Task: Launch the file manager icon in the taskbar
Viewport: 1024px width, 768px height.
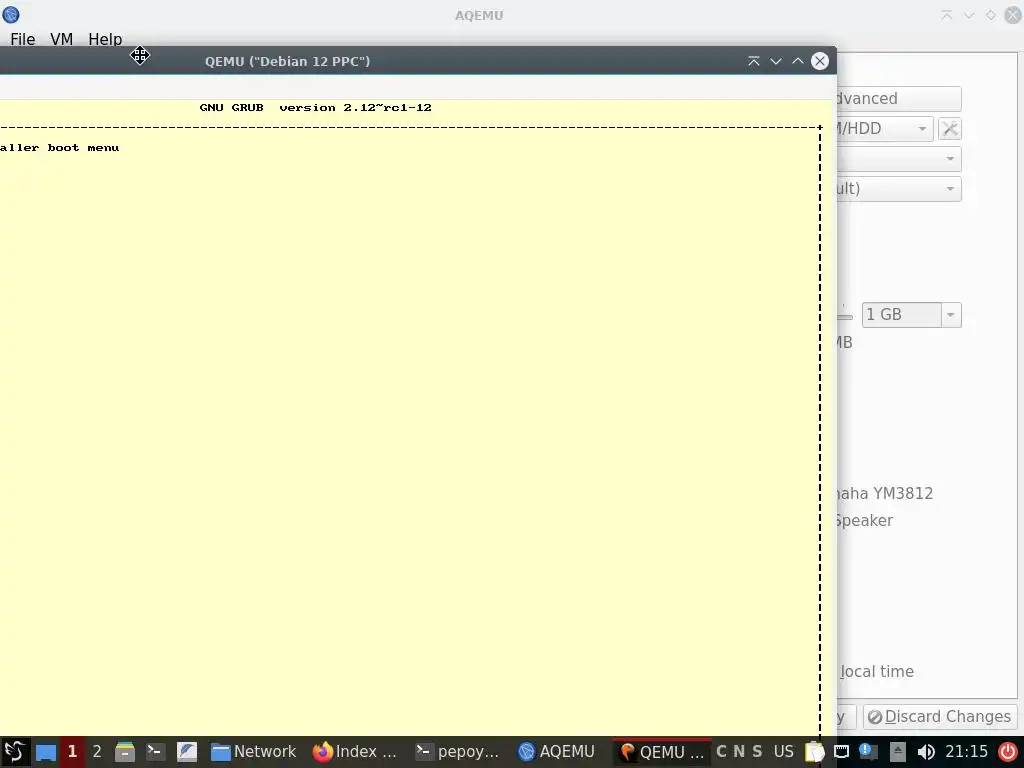Action: click(x=124, y=752)
